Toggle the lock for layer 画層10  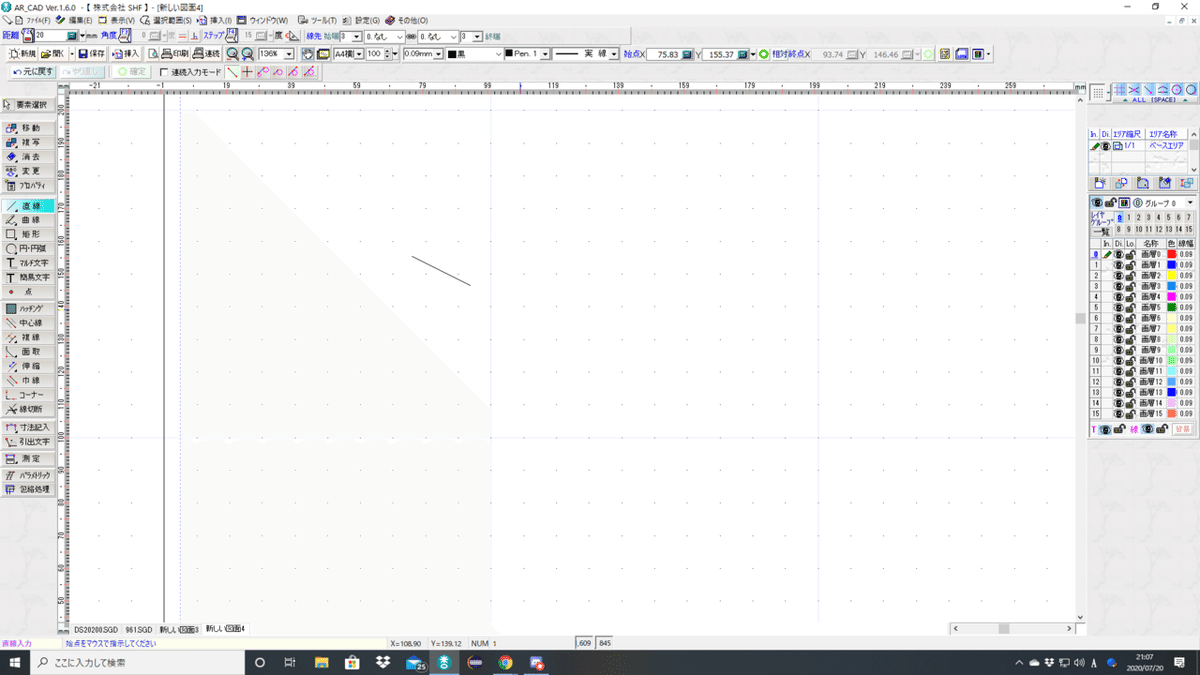point(1130,361)
